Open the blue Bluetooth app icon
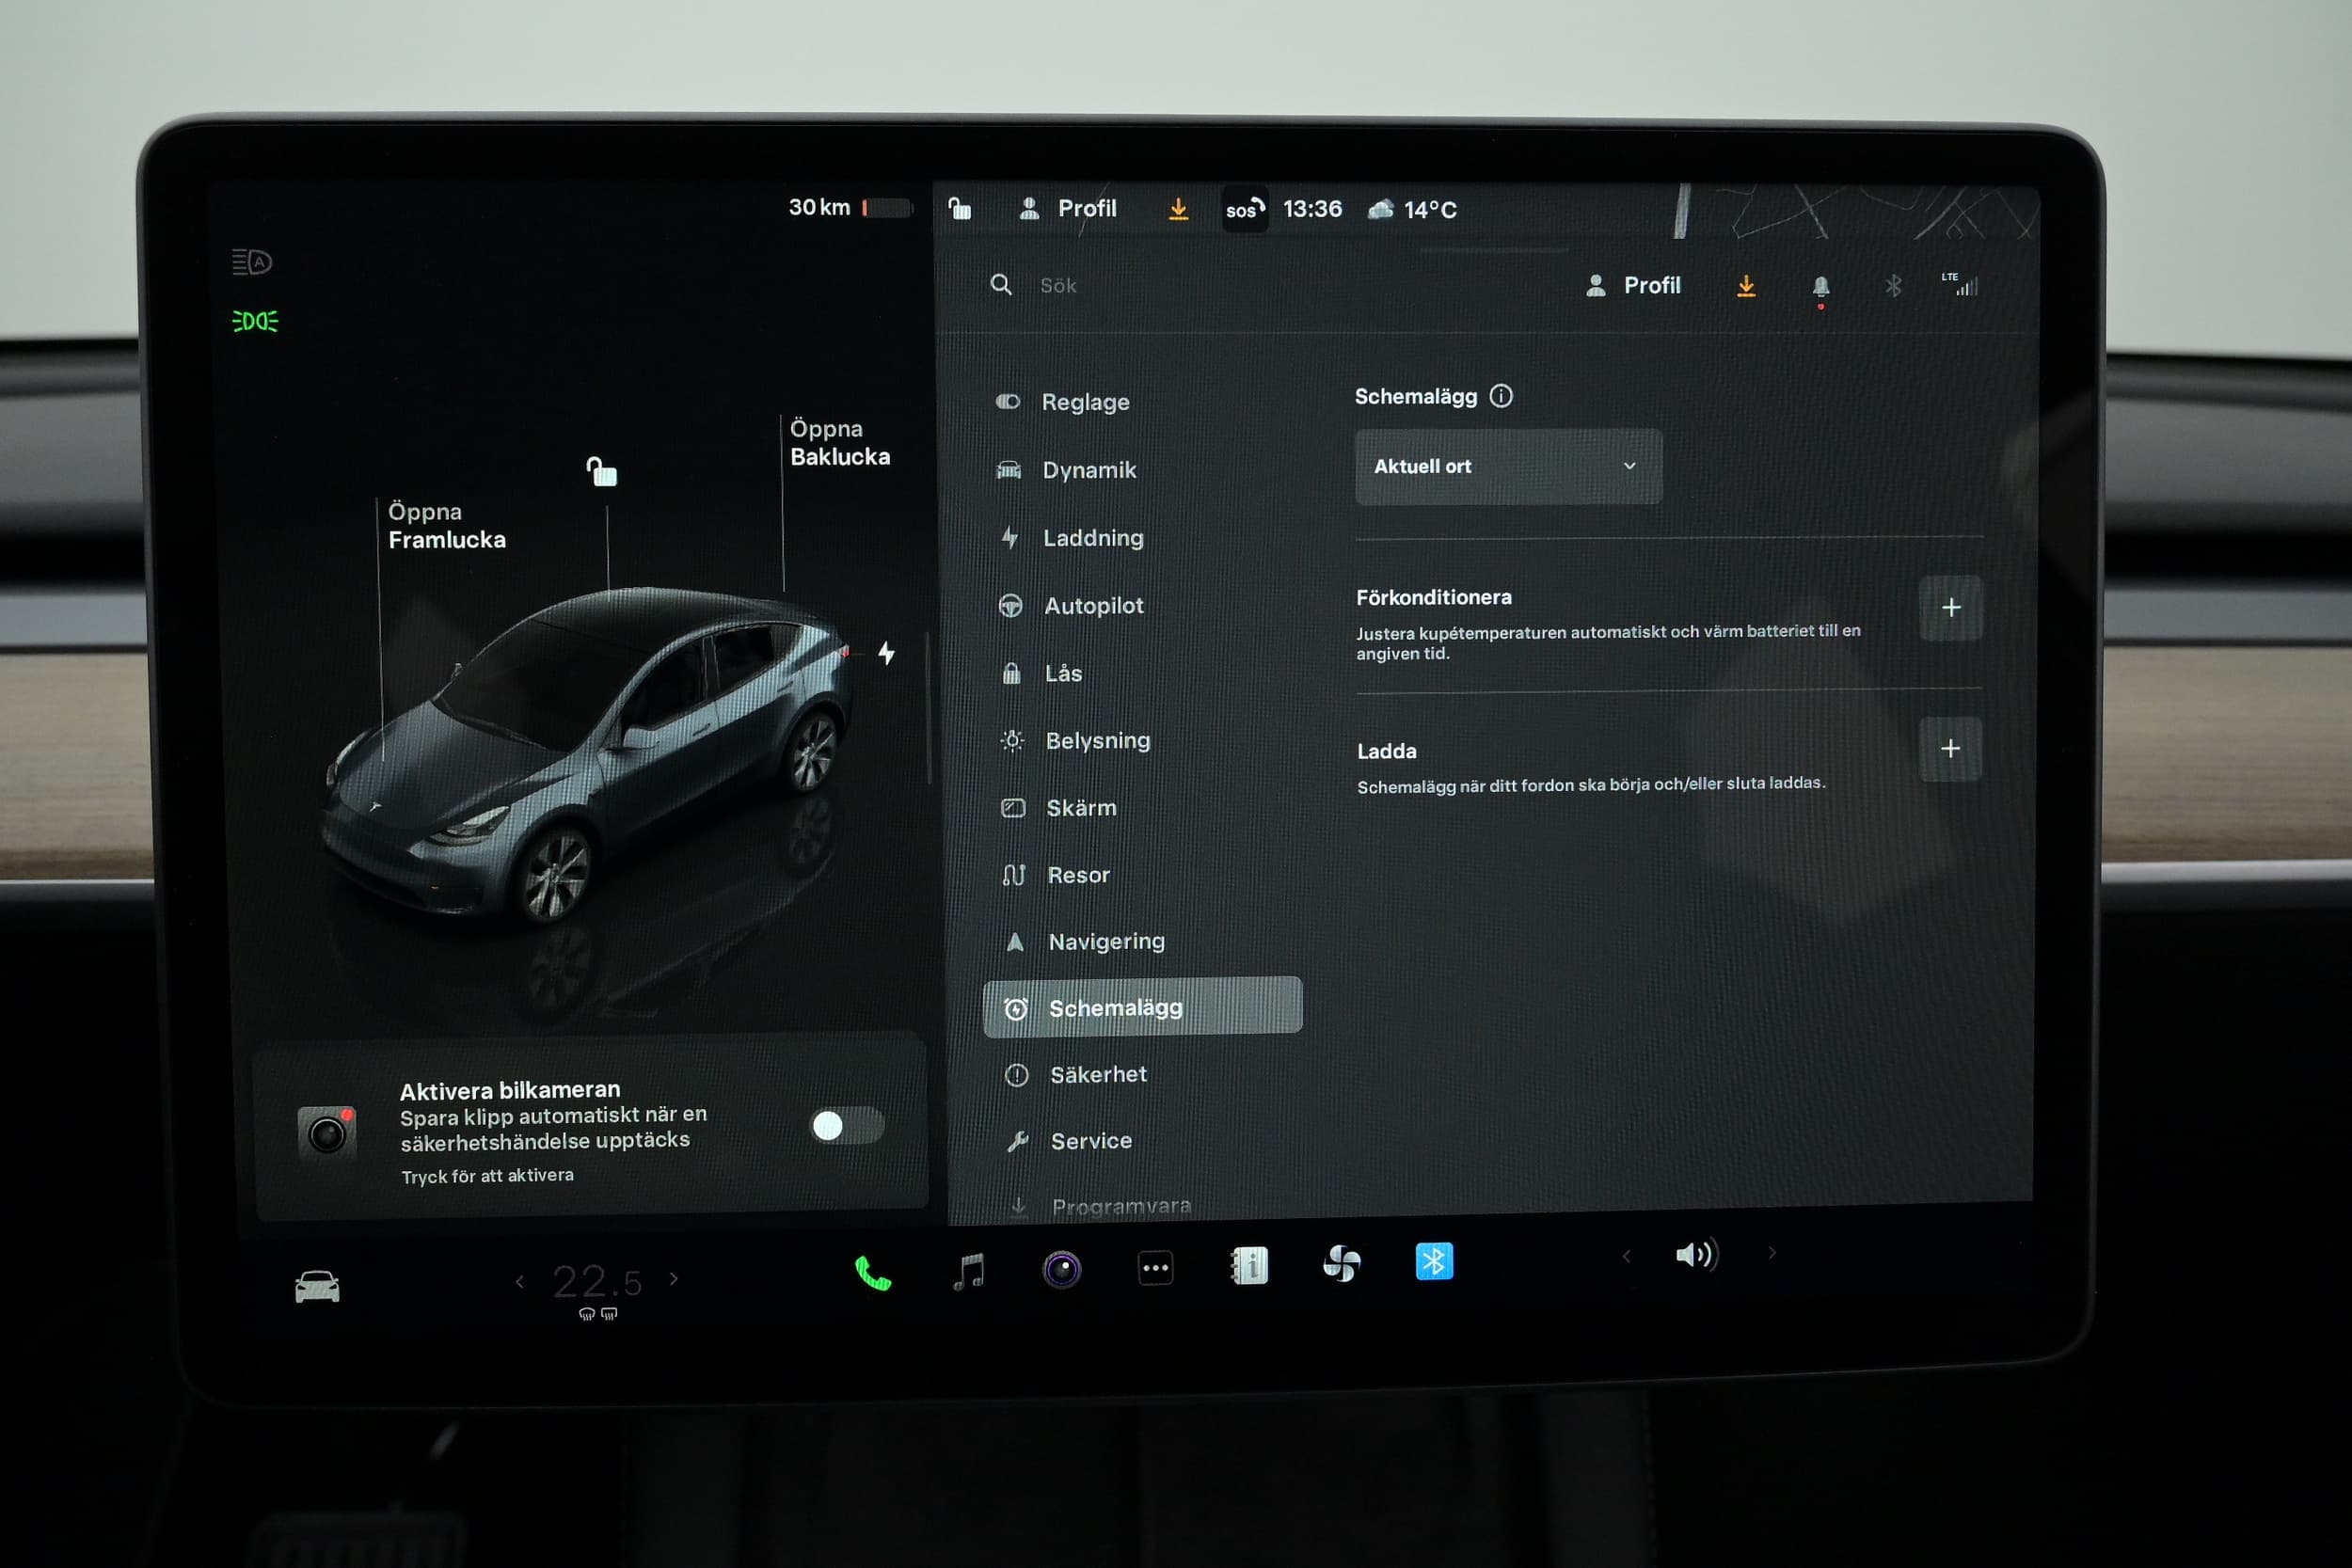 (1434, 1261)
